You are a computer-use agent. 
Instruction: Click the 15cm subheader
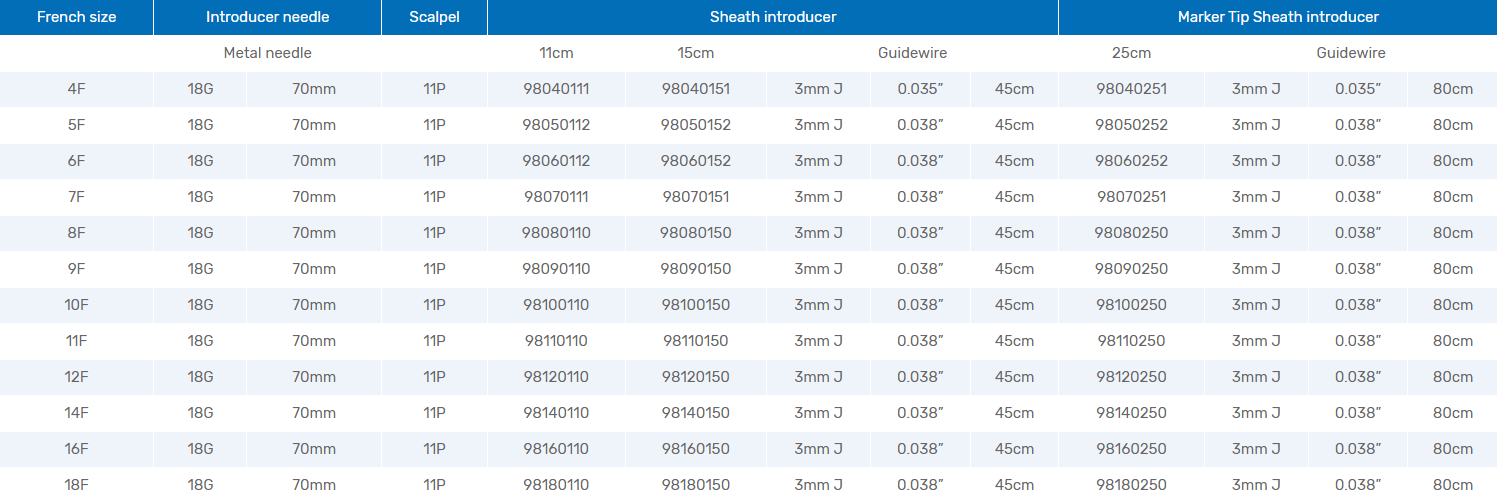pos(696,53)
